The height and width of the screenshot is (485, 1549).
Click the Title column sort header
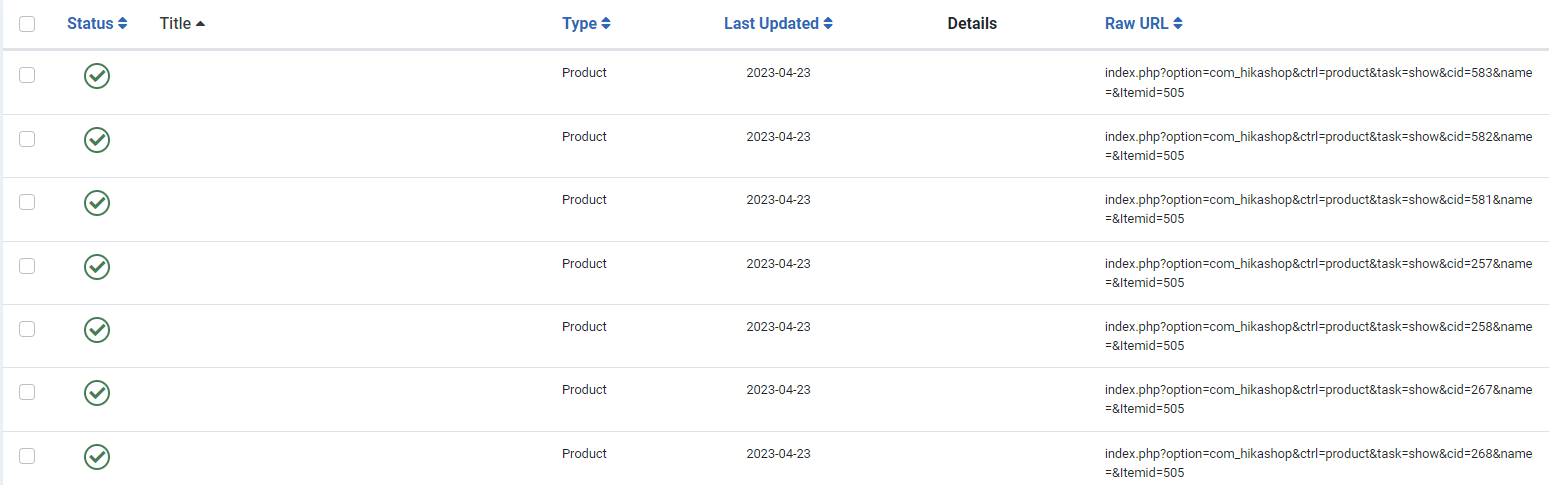182,24
